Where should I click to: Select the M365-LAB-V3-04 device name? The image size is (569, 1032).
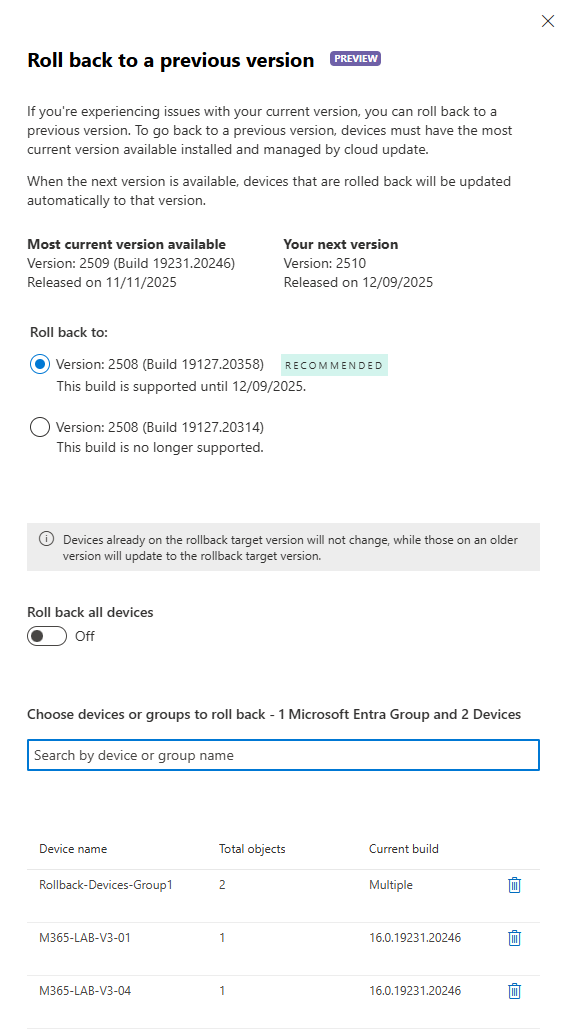(85, 990)
